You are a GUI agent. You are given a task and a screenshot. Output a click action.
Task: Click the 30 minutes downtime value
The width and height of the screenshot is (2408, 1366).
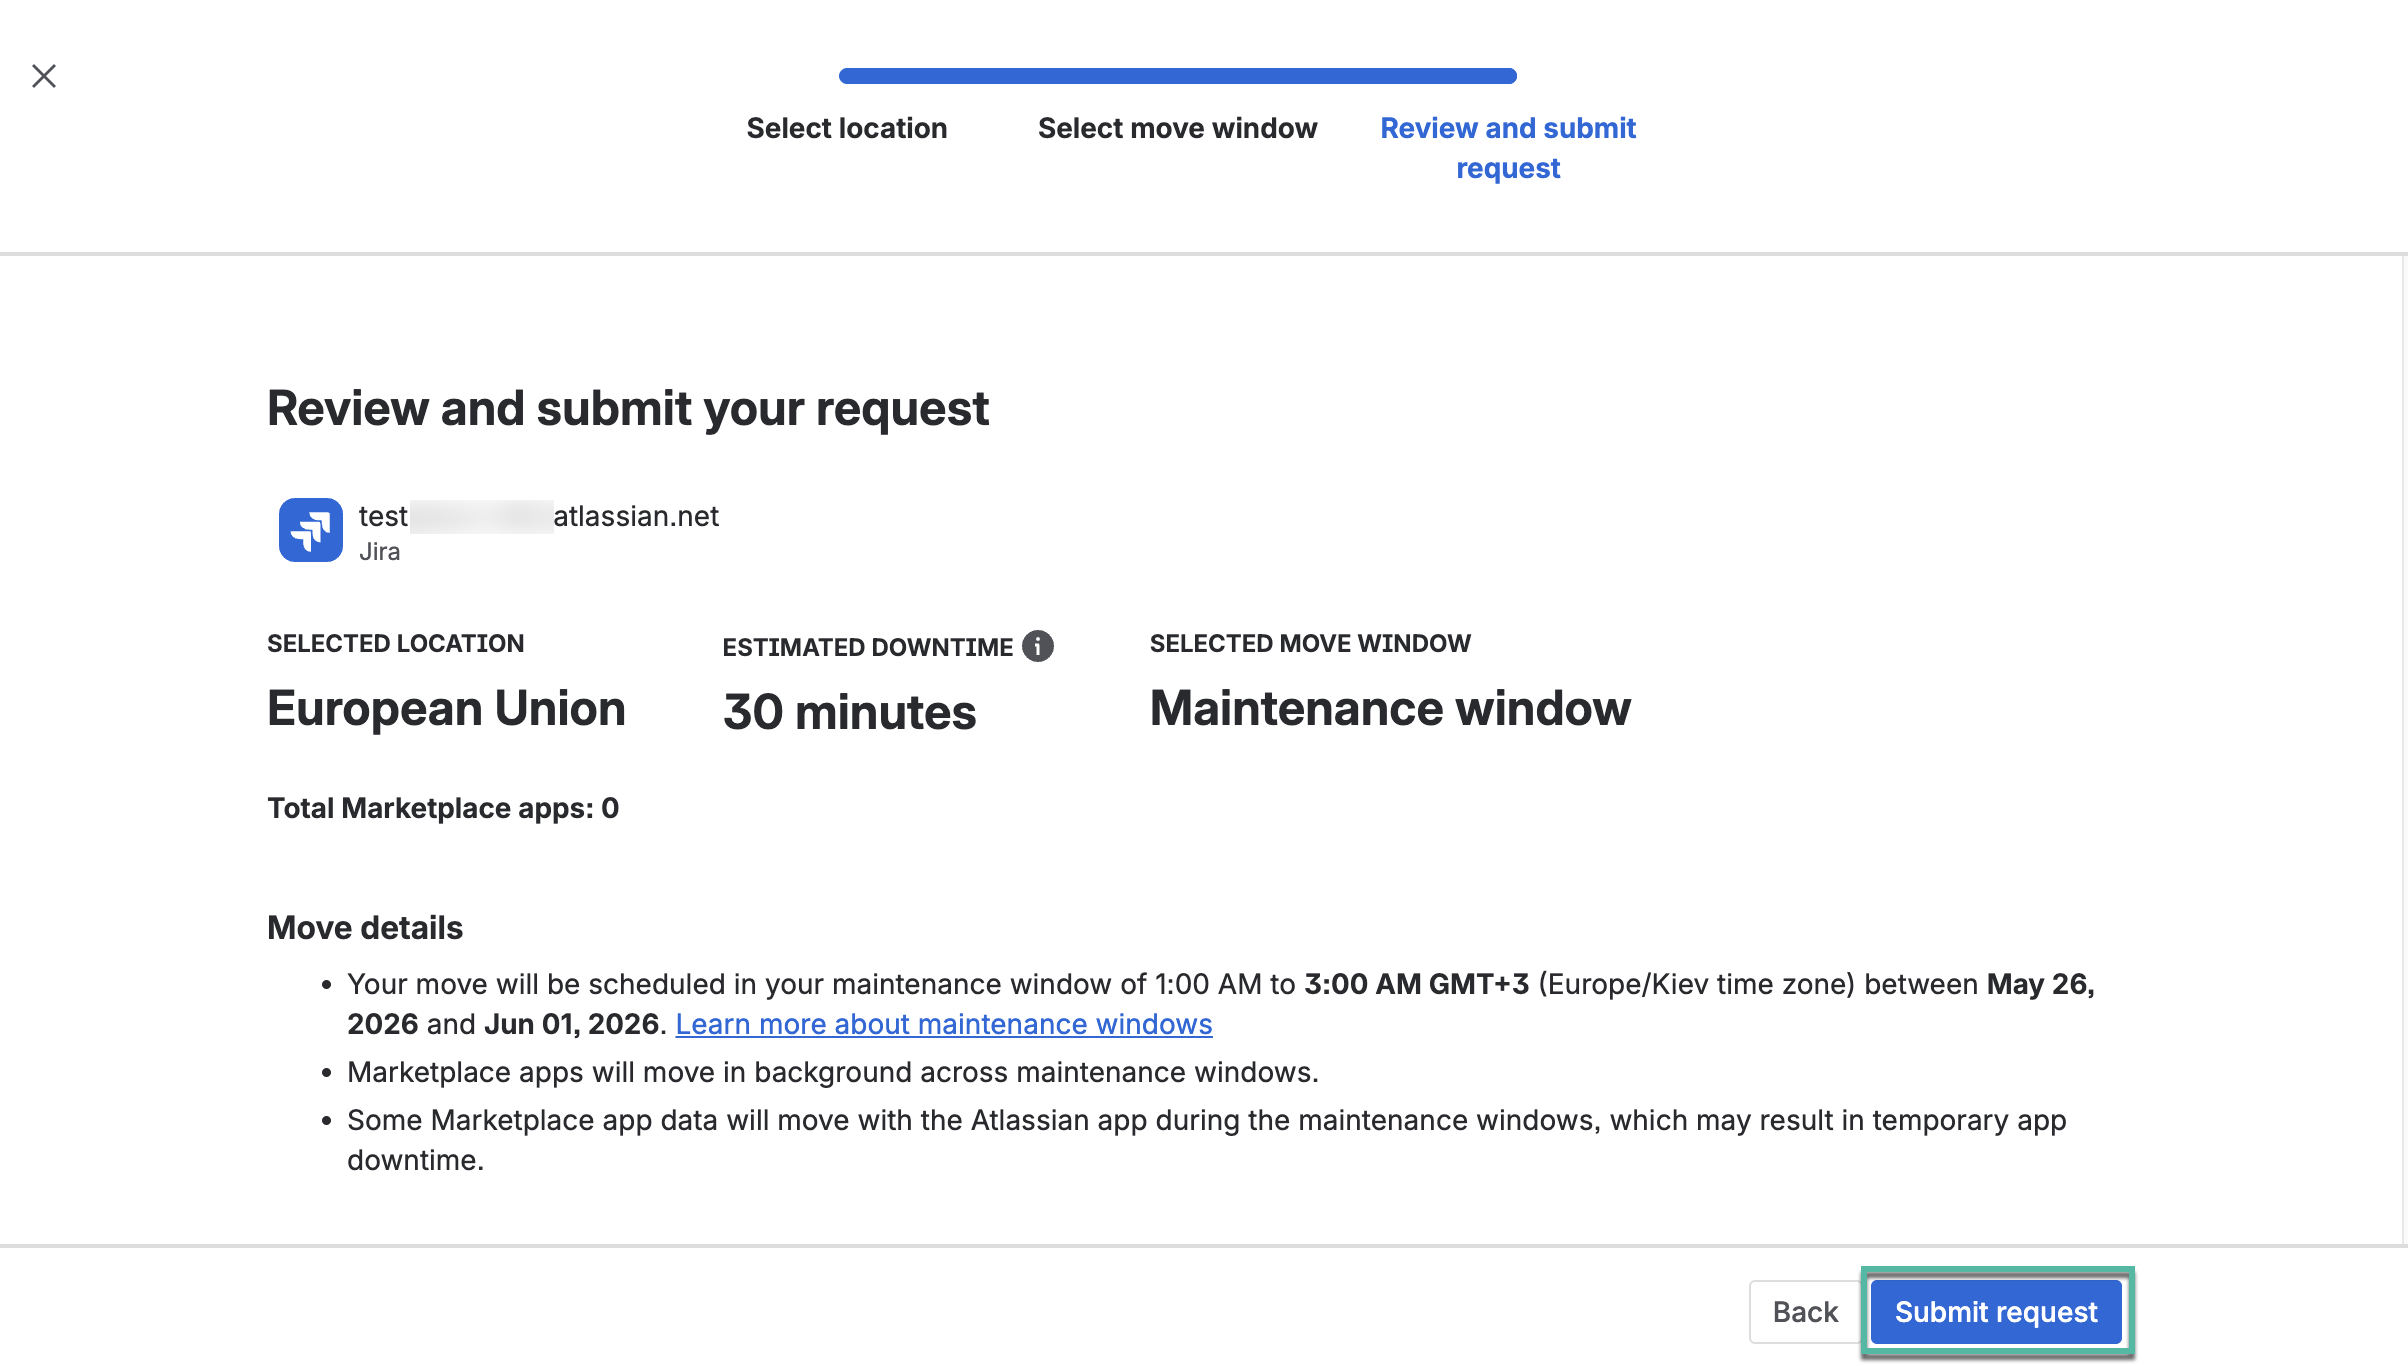click(x=849, y=712)
